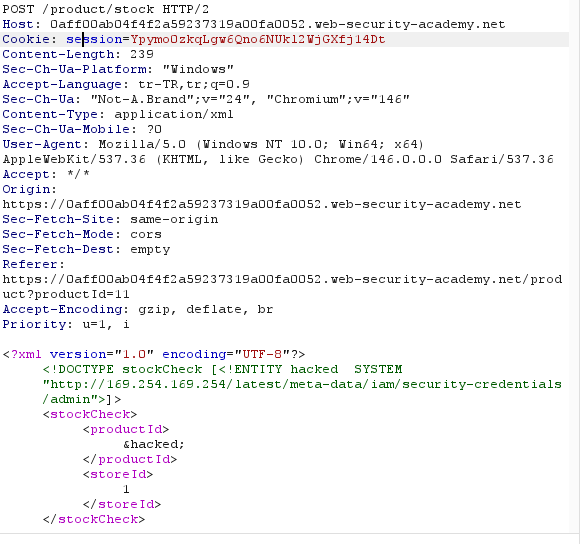This screenshot has width=580, height=544.
Task: Click the closing storeId tag
Action: [122, 504]
